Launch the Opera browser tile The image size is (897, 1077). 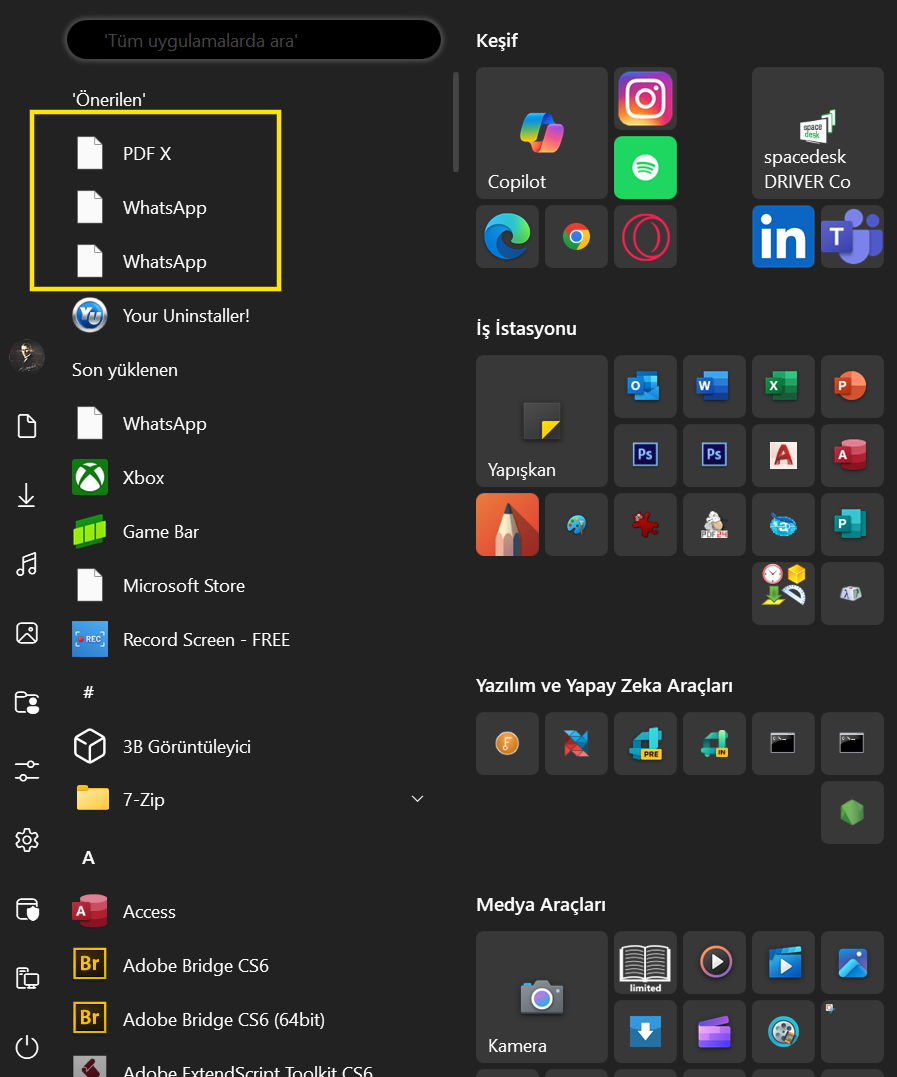[645, 237]
